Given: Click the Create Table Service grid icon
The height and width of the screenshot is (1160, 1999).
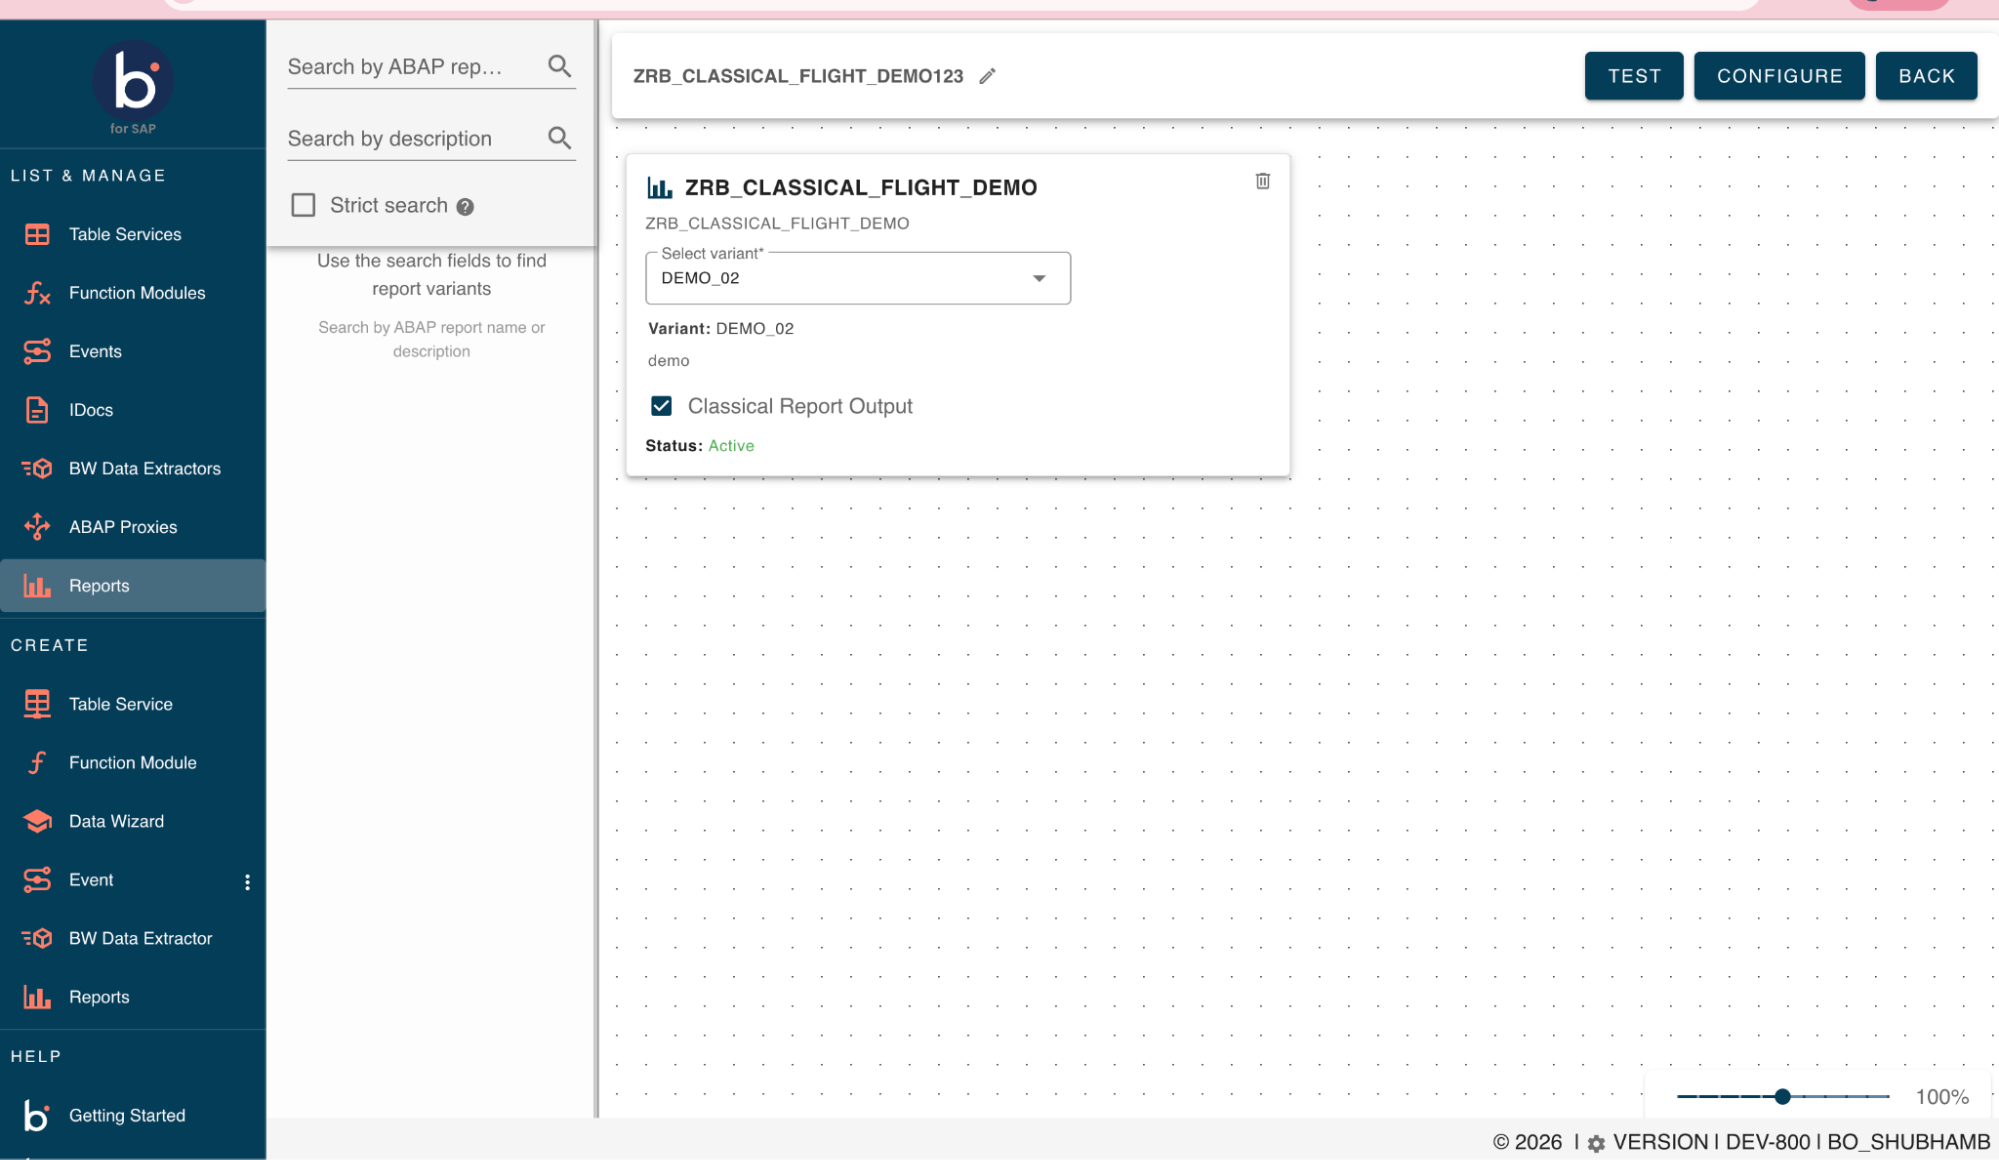Looking at the screenshot, I should point(37,704).
